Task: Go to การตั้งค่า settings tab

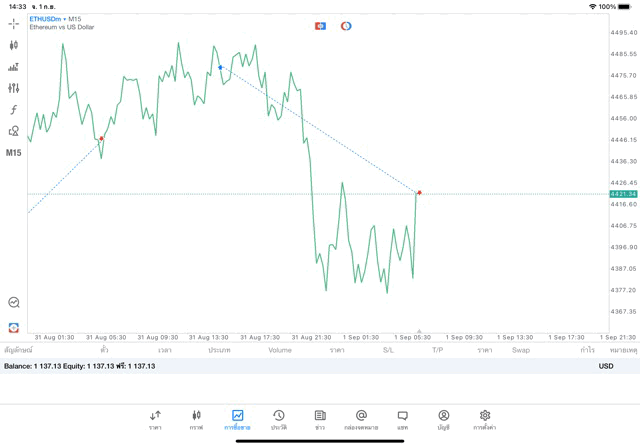Action: (485, 419)
